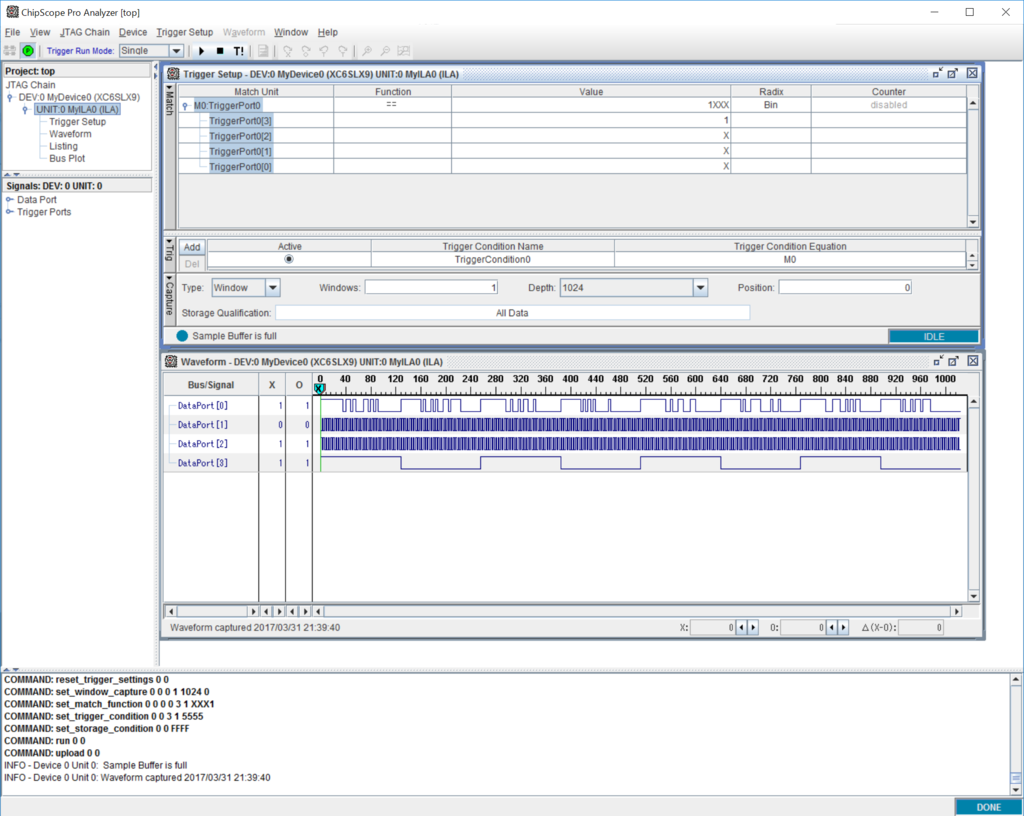The width and height of the screenshot is (1024, 816).
Task: Click the X cursor marker at sample 0
Action: [x=319, y=388]
